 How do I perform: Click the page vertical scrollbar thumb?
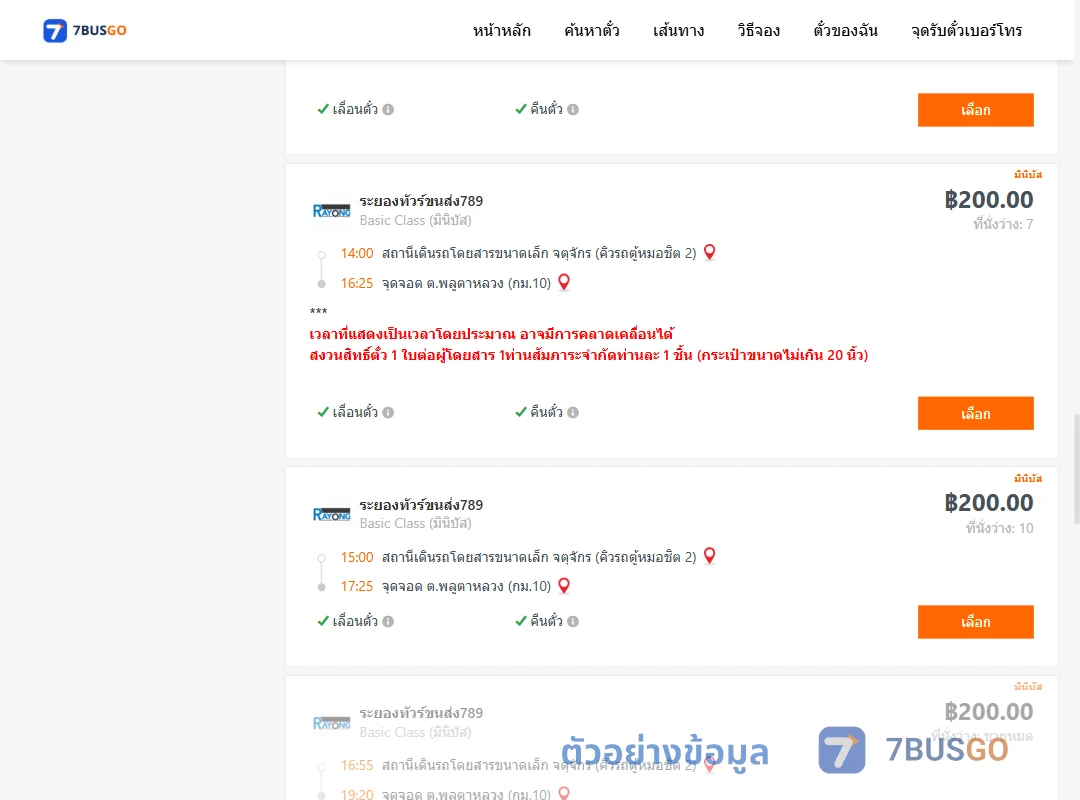(x=1077, y=469)
